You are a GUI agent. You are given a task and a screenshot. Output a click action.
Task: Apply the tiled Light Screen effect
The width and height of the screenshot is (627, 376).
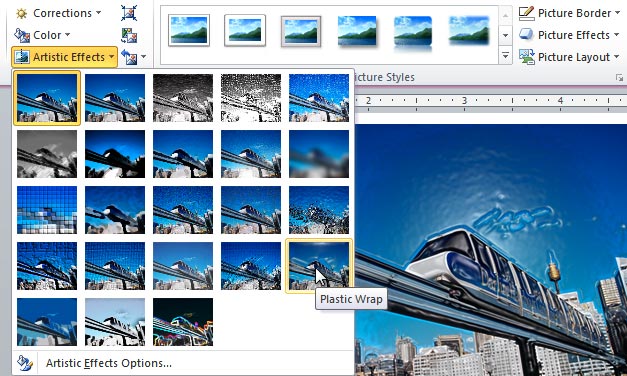point(47,210)
